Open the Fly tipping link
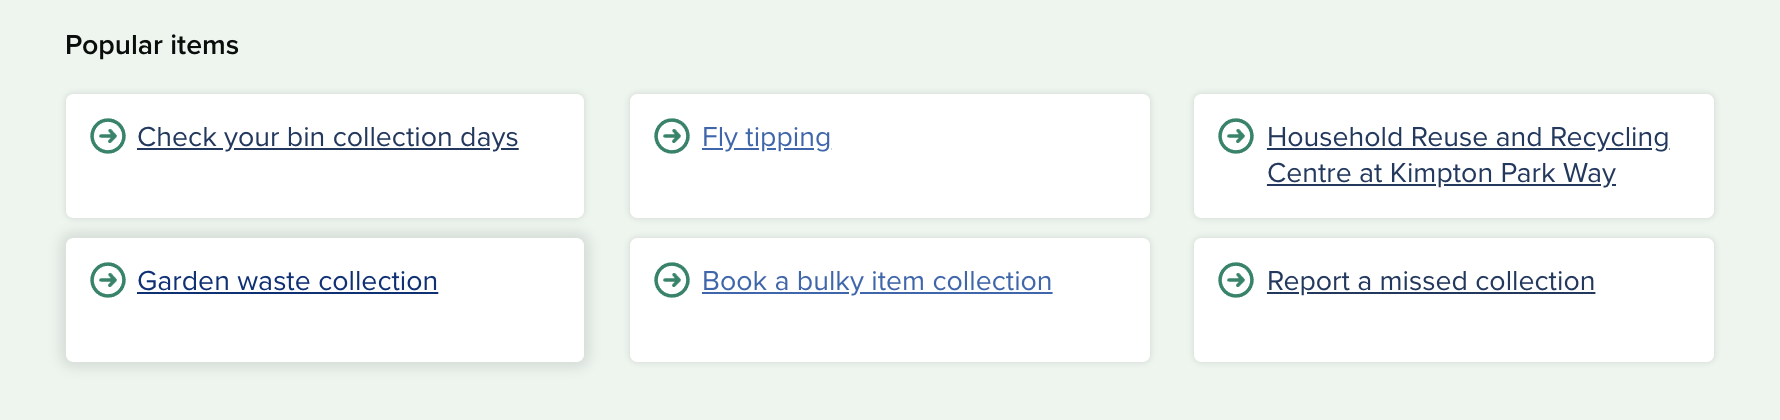This screenshot has height=420, width=1780. point(766,137)
